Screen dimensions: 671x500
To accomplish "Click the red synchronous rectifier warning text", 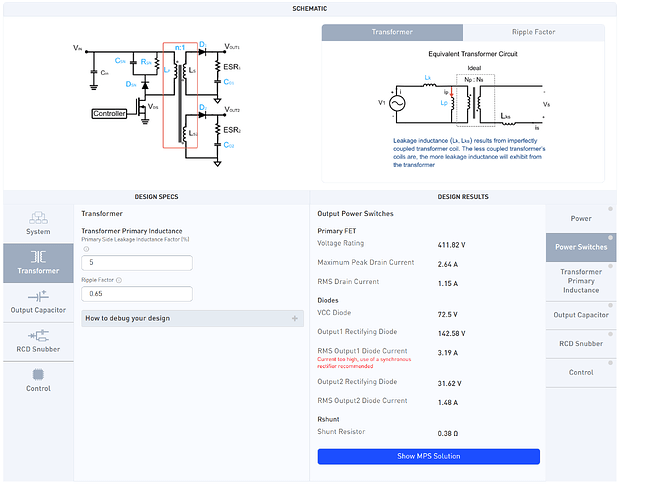I will 364,363.
